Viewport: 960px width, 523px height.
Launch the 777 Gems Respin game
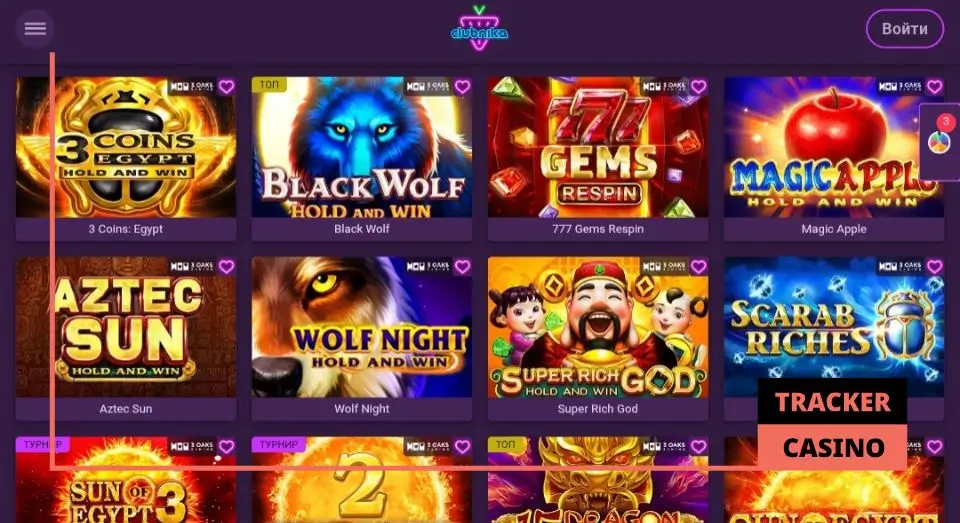598,147
